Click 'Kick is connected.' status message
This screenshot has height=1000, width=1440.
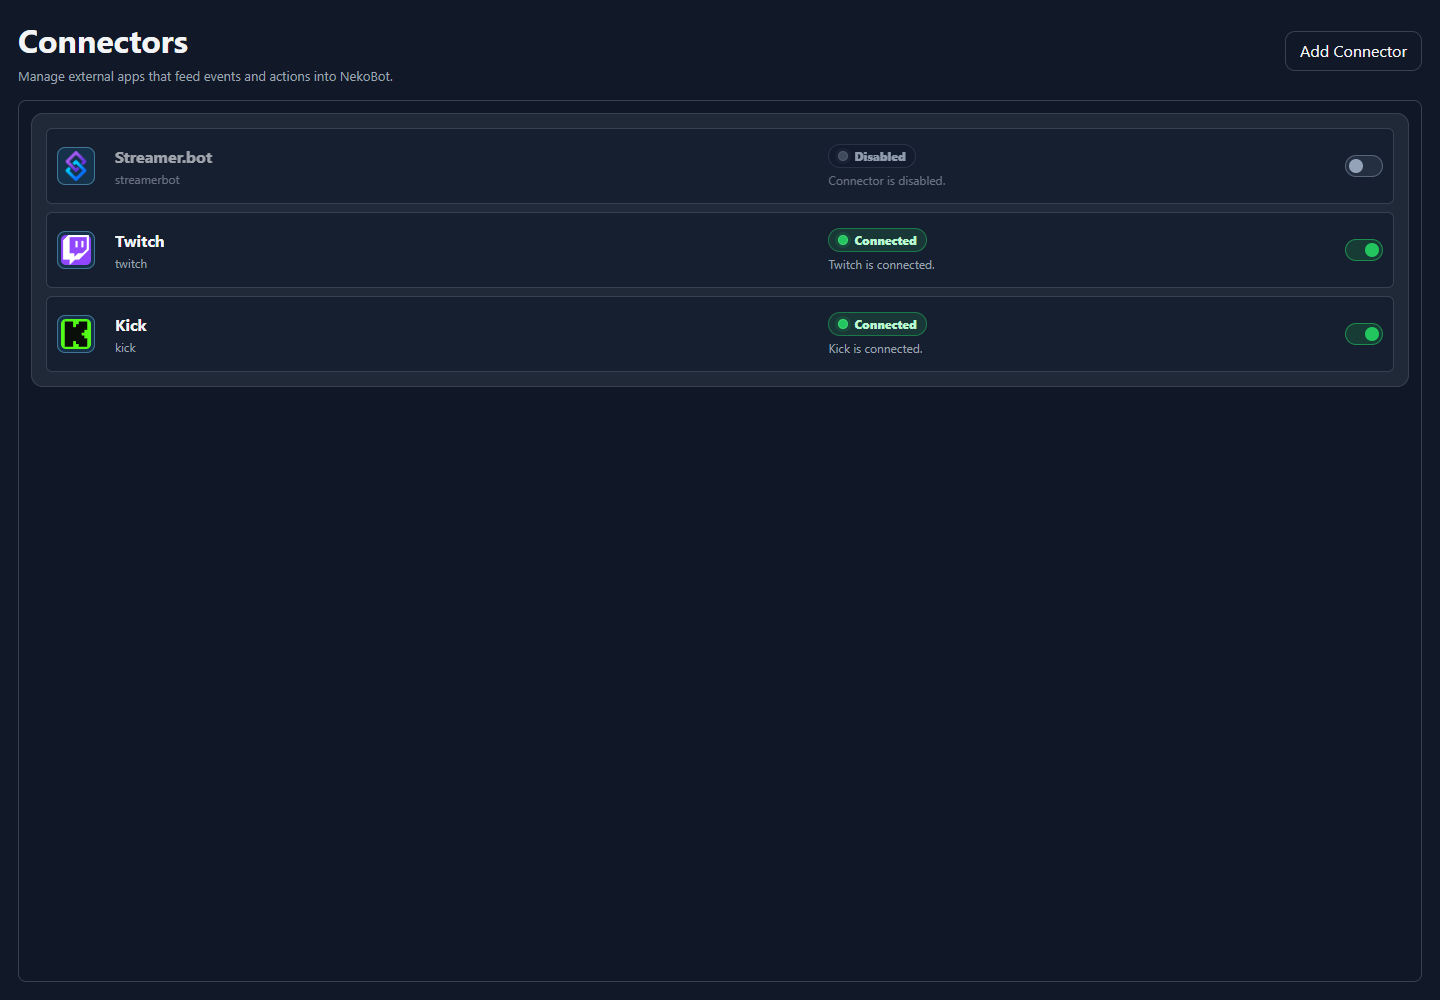[875, 349]
